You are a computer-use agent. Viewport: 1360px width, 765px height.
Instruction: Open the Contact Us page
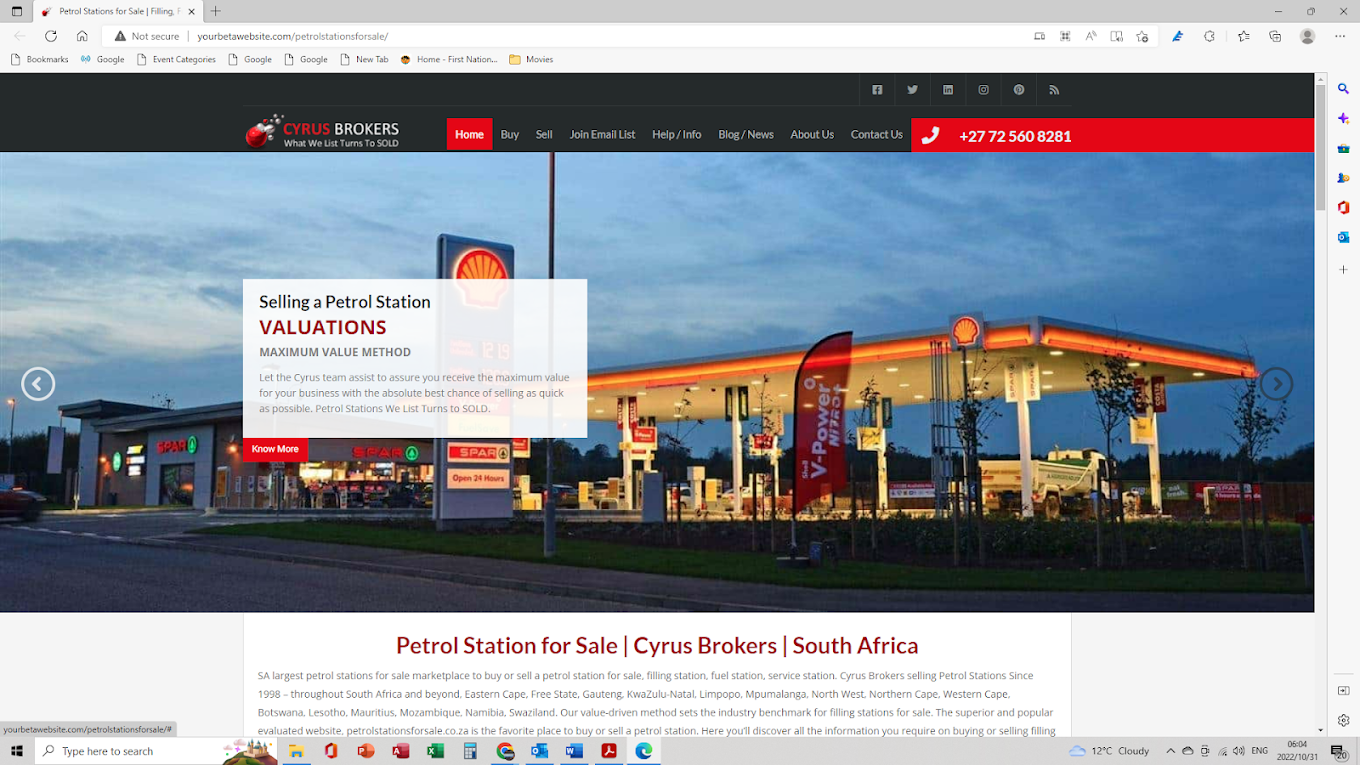pyautogui.click(x=877, y=134)
